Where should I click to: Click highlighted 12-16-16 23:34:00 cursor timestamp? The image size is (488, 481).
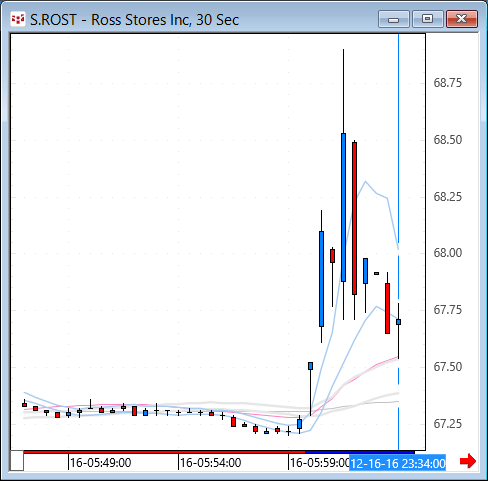click(x=397, y=463)
